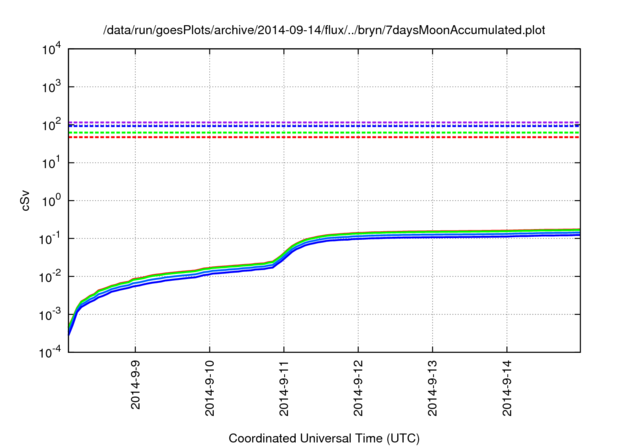This screenshot has height=448, width=640.
Task: Click the 2014-9-10 date label
Action: [209, 388]
